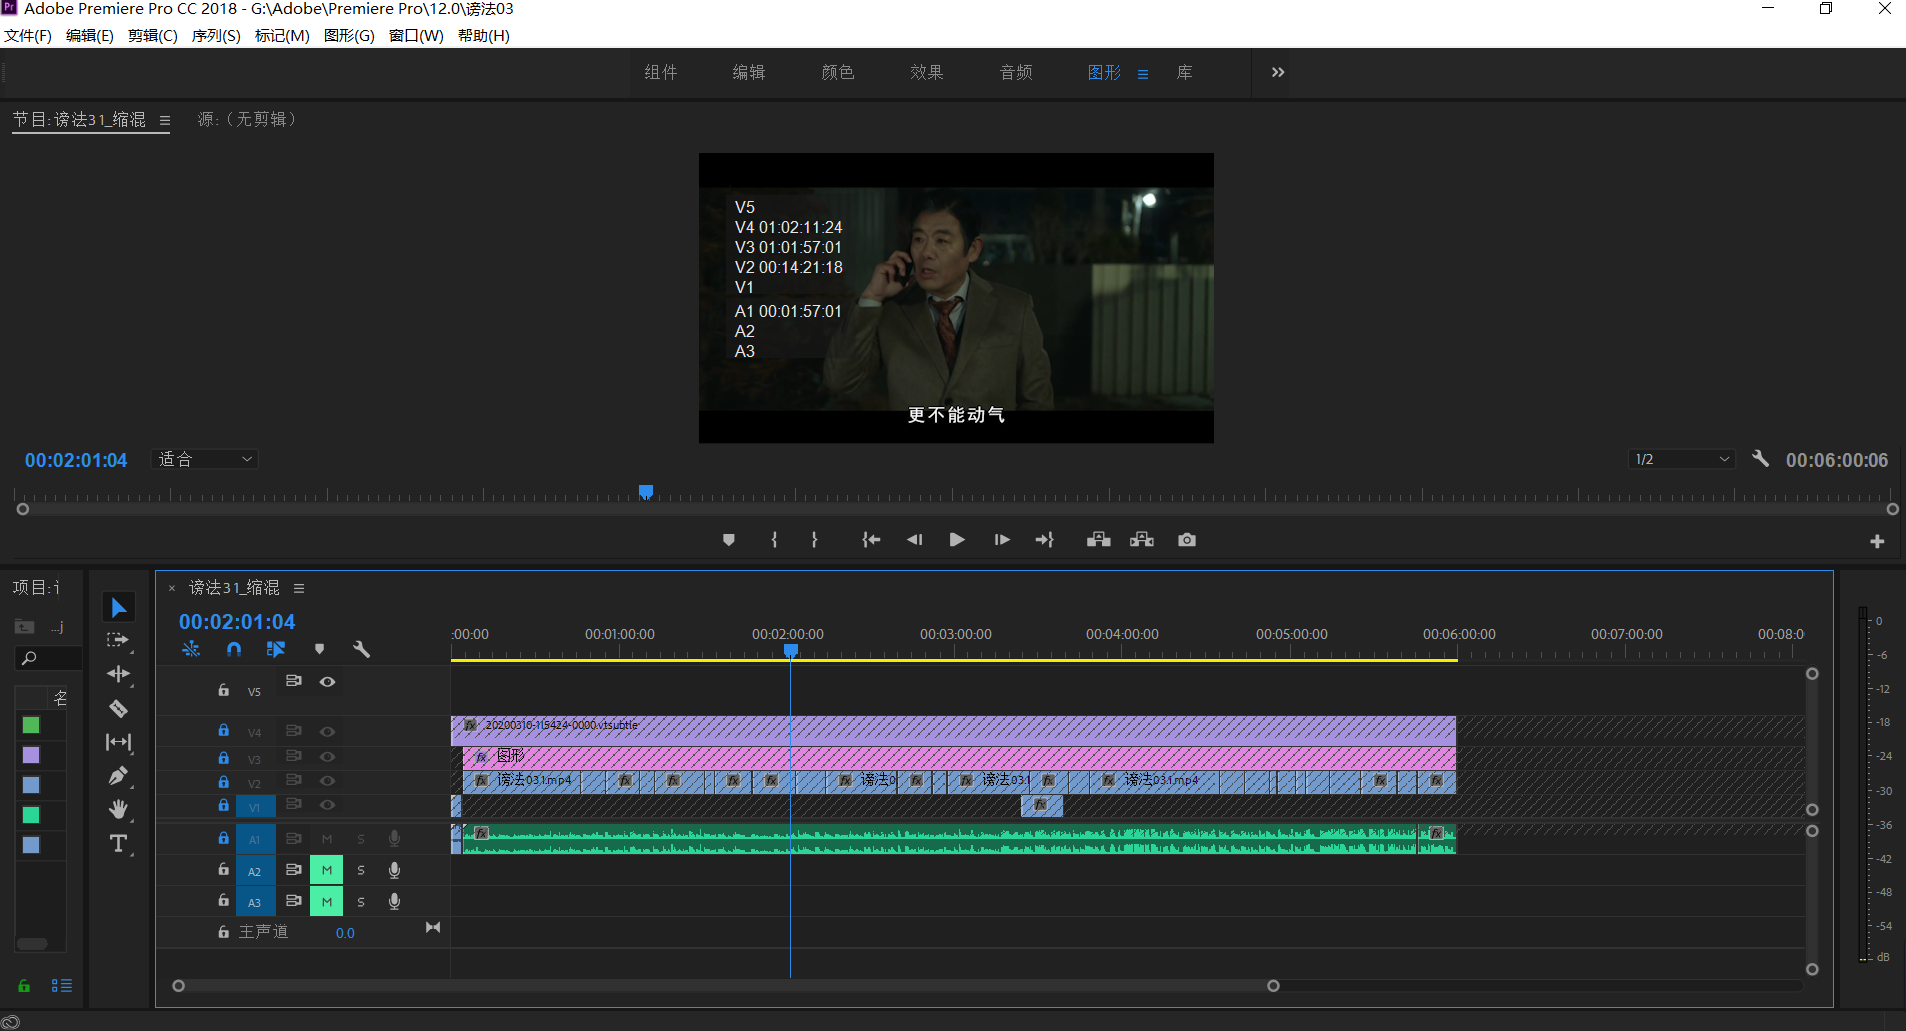Click the Mark In button
The height and width of the screenshot is (1031, 1906).
point(774,540)
